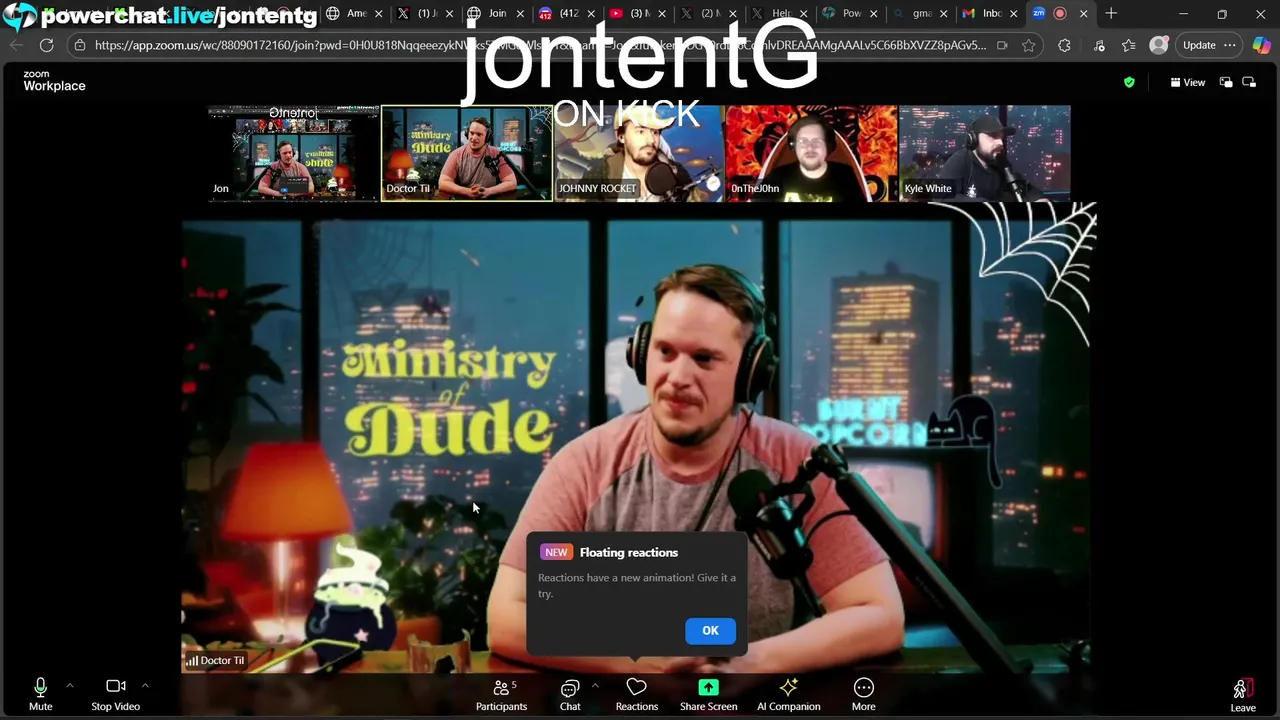Stop Video camera toggle
The height and width of the screenshot is (720, 1280).
click(116, 694)
